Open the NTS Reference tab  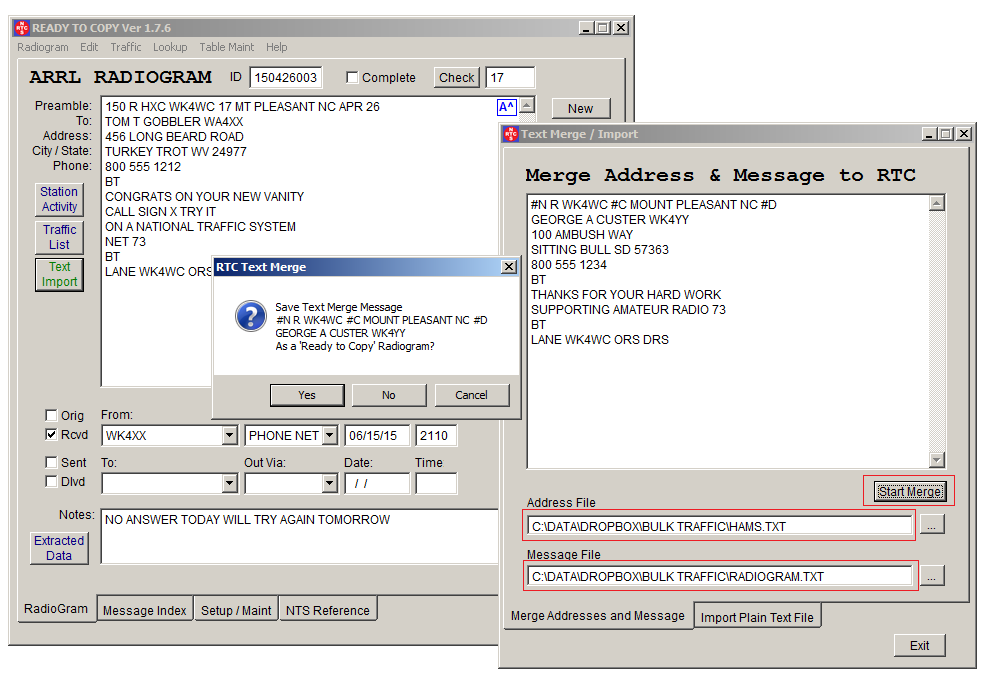pos(328,610)
